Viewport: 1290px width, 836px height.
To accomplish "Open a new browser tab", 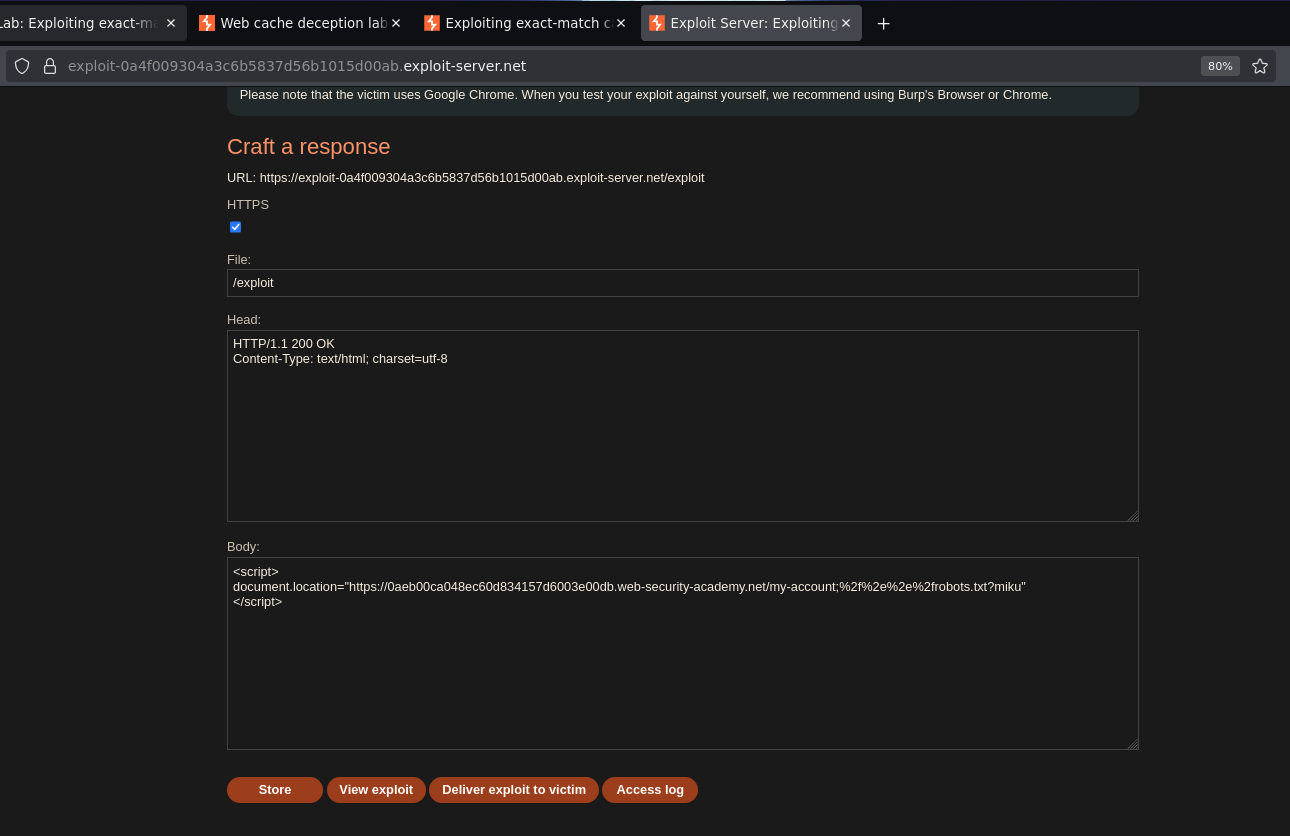I will coord(883,23).
